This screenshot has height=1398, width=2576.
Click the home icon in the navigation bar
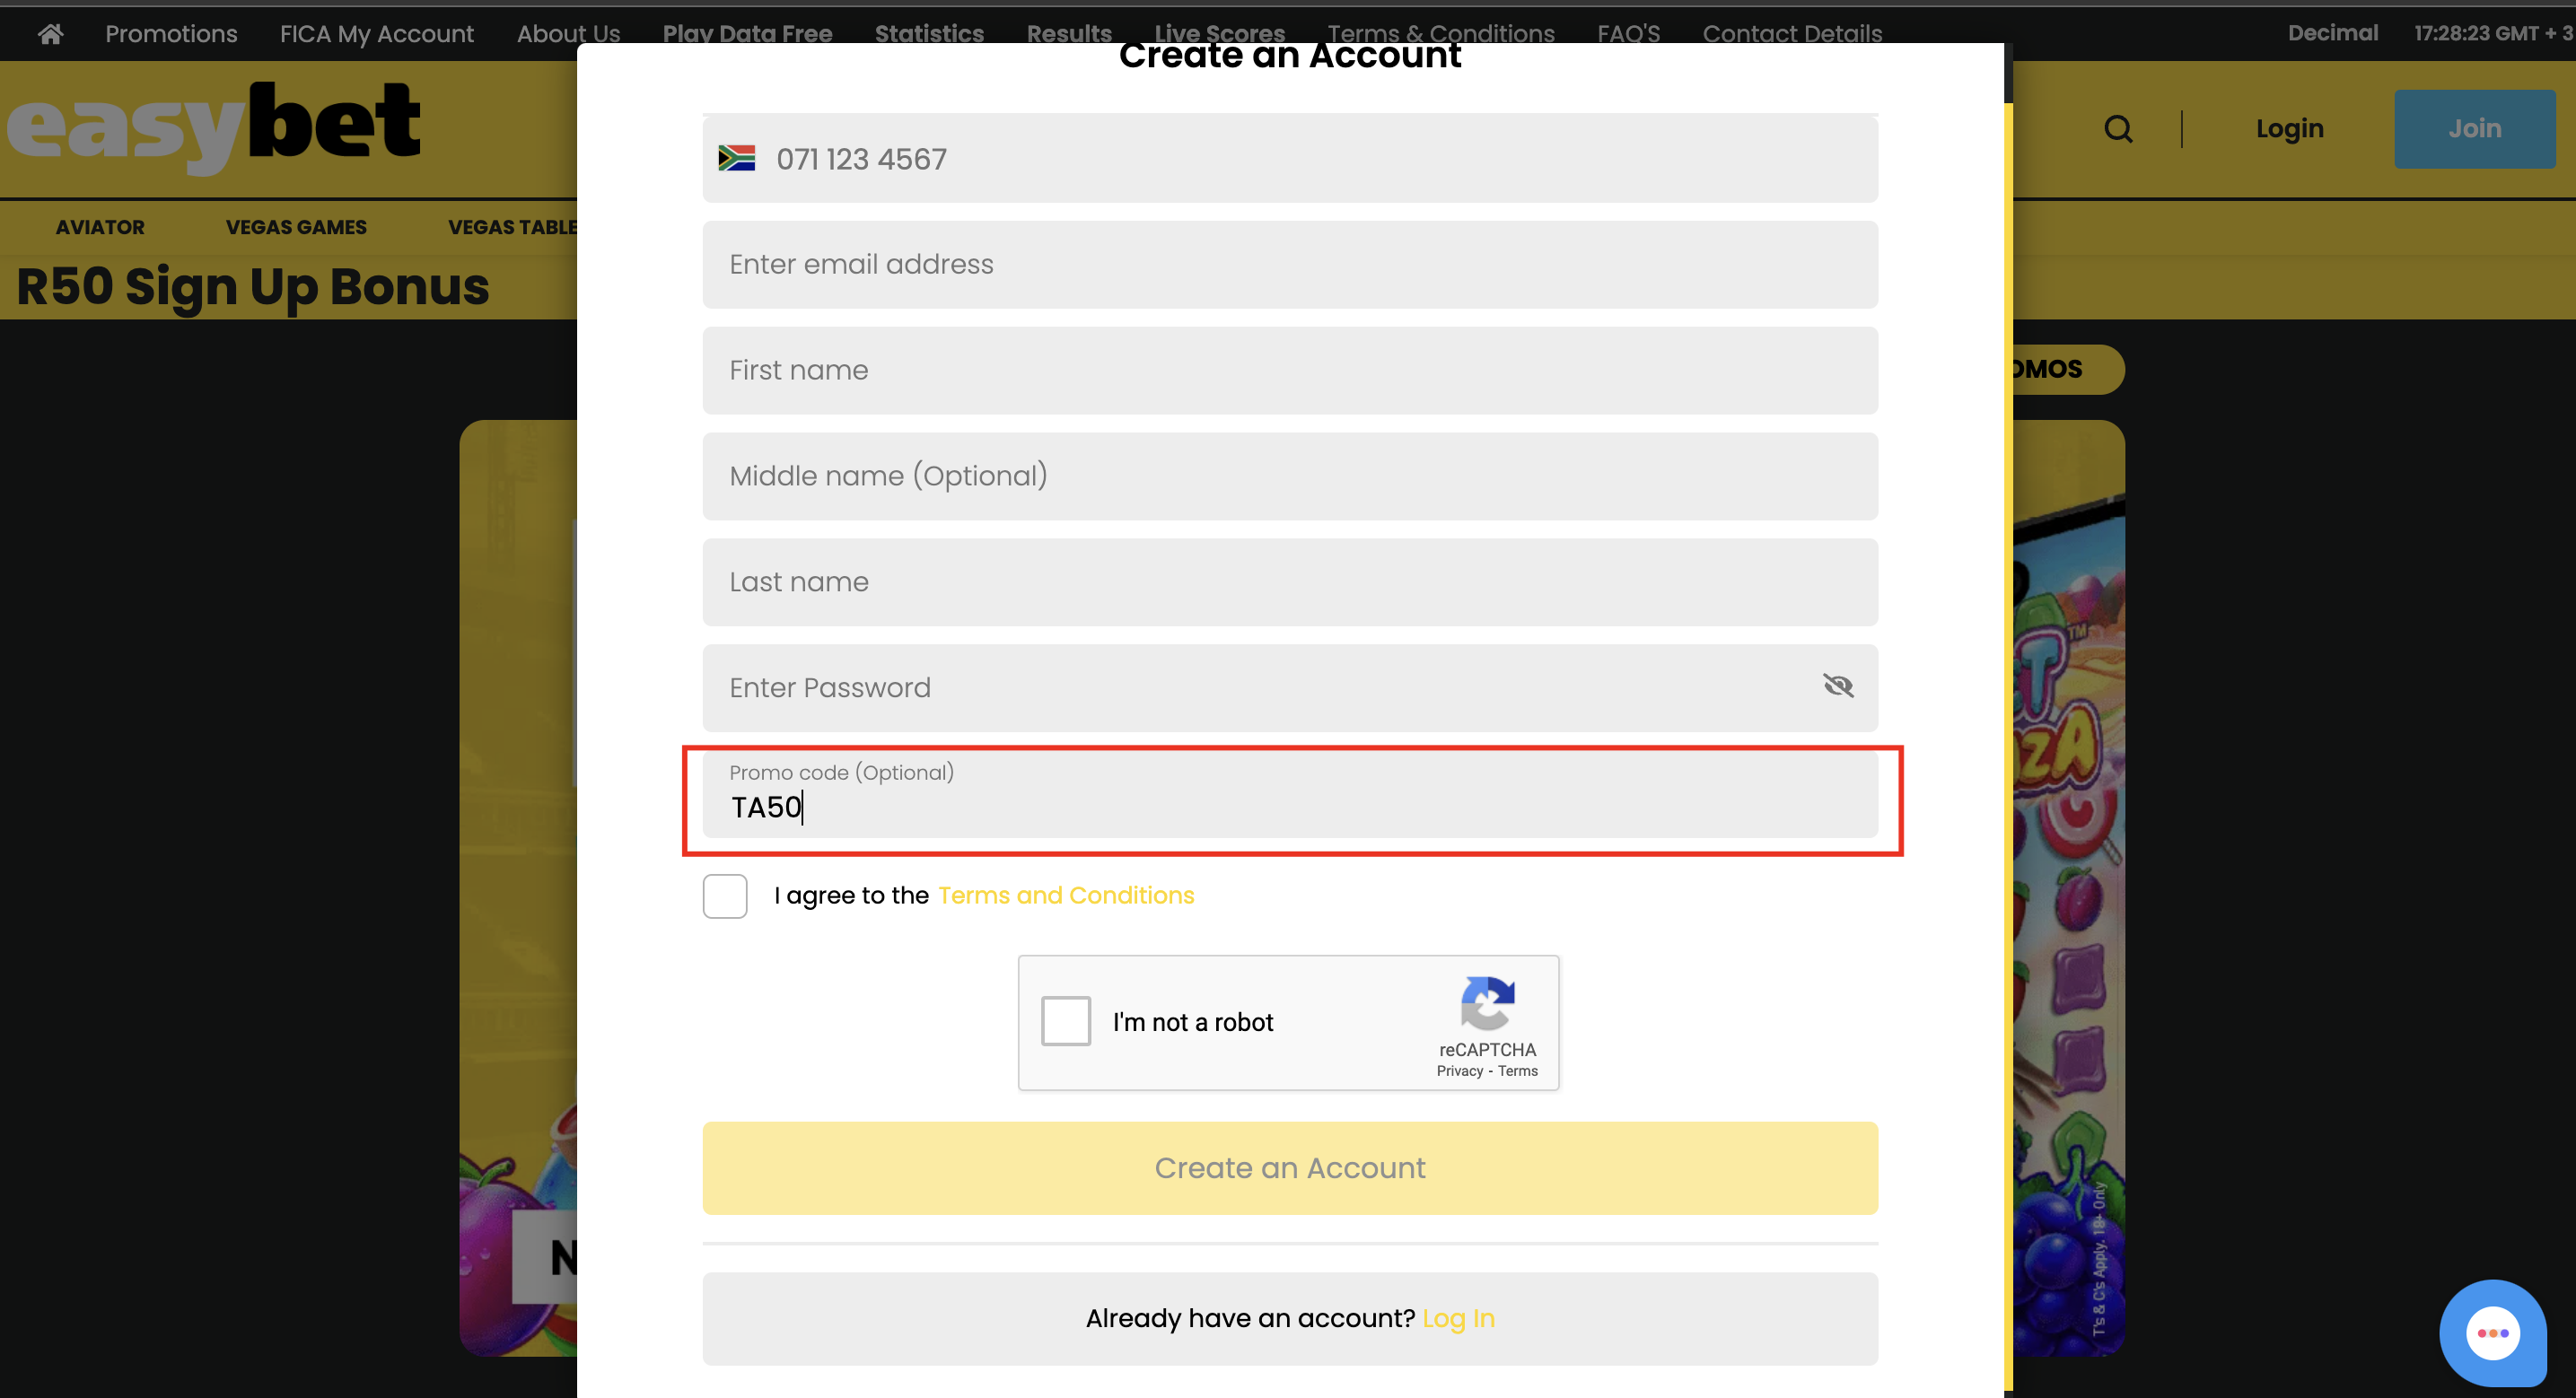pyautogui.click(x=48, y=31)
